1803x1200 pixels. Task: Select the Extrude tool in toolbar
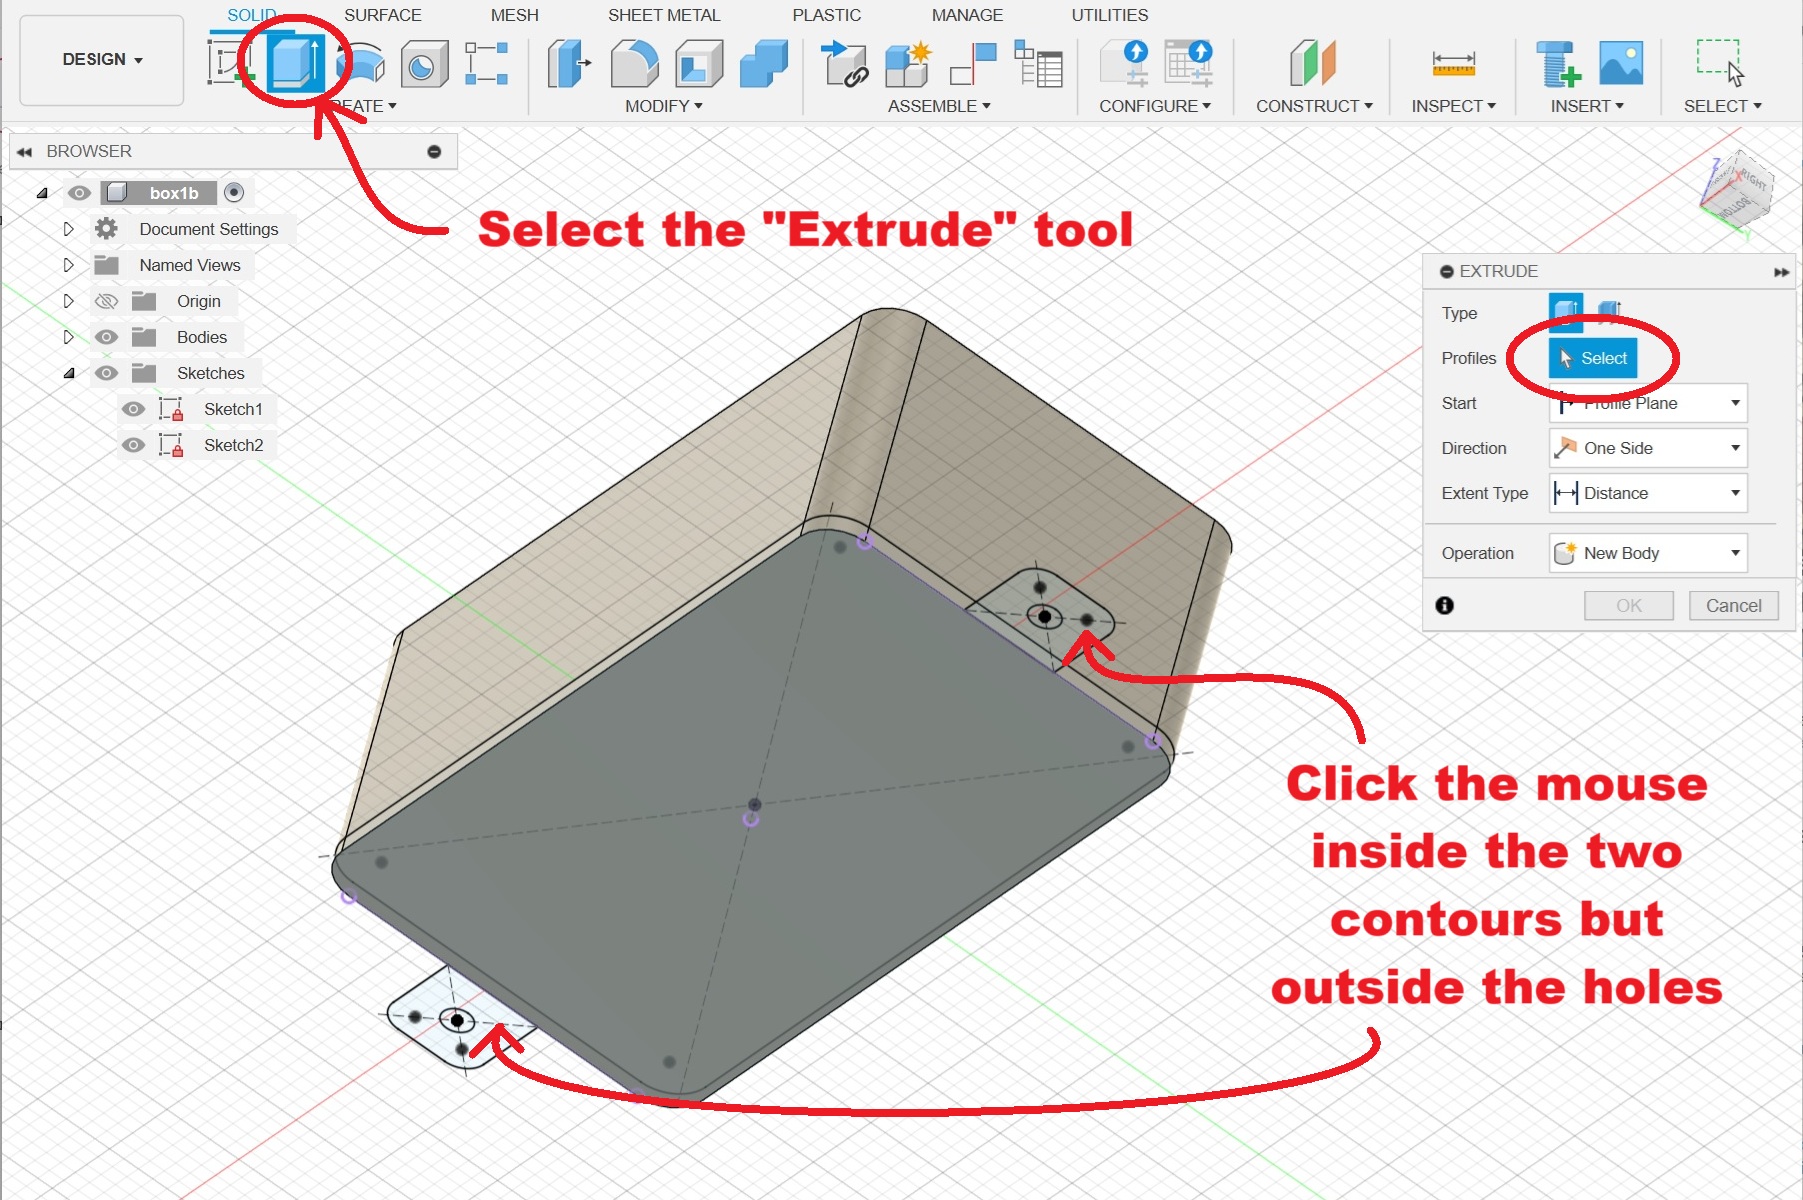[295, 62]
